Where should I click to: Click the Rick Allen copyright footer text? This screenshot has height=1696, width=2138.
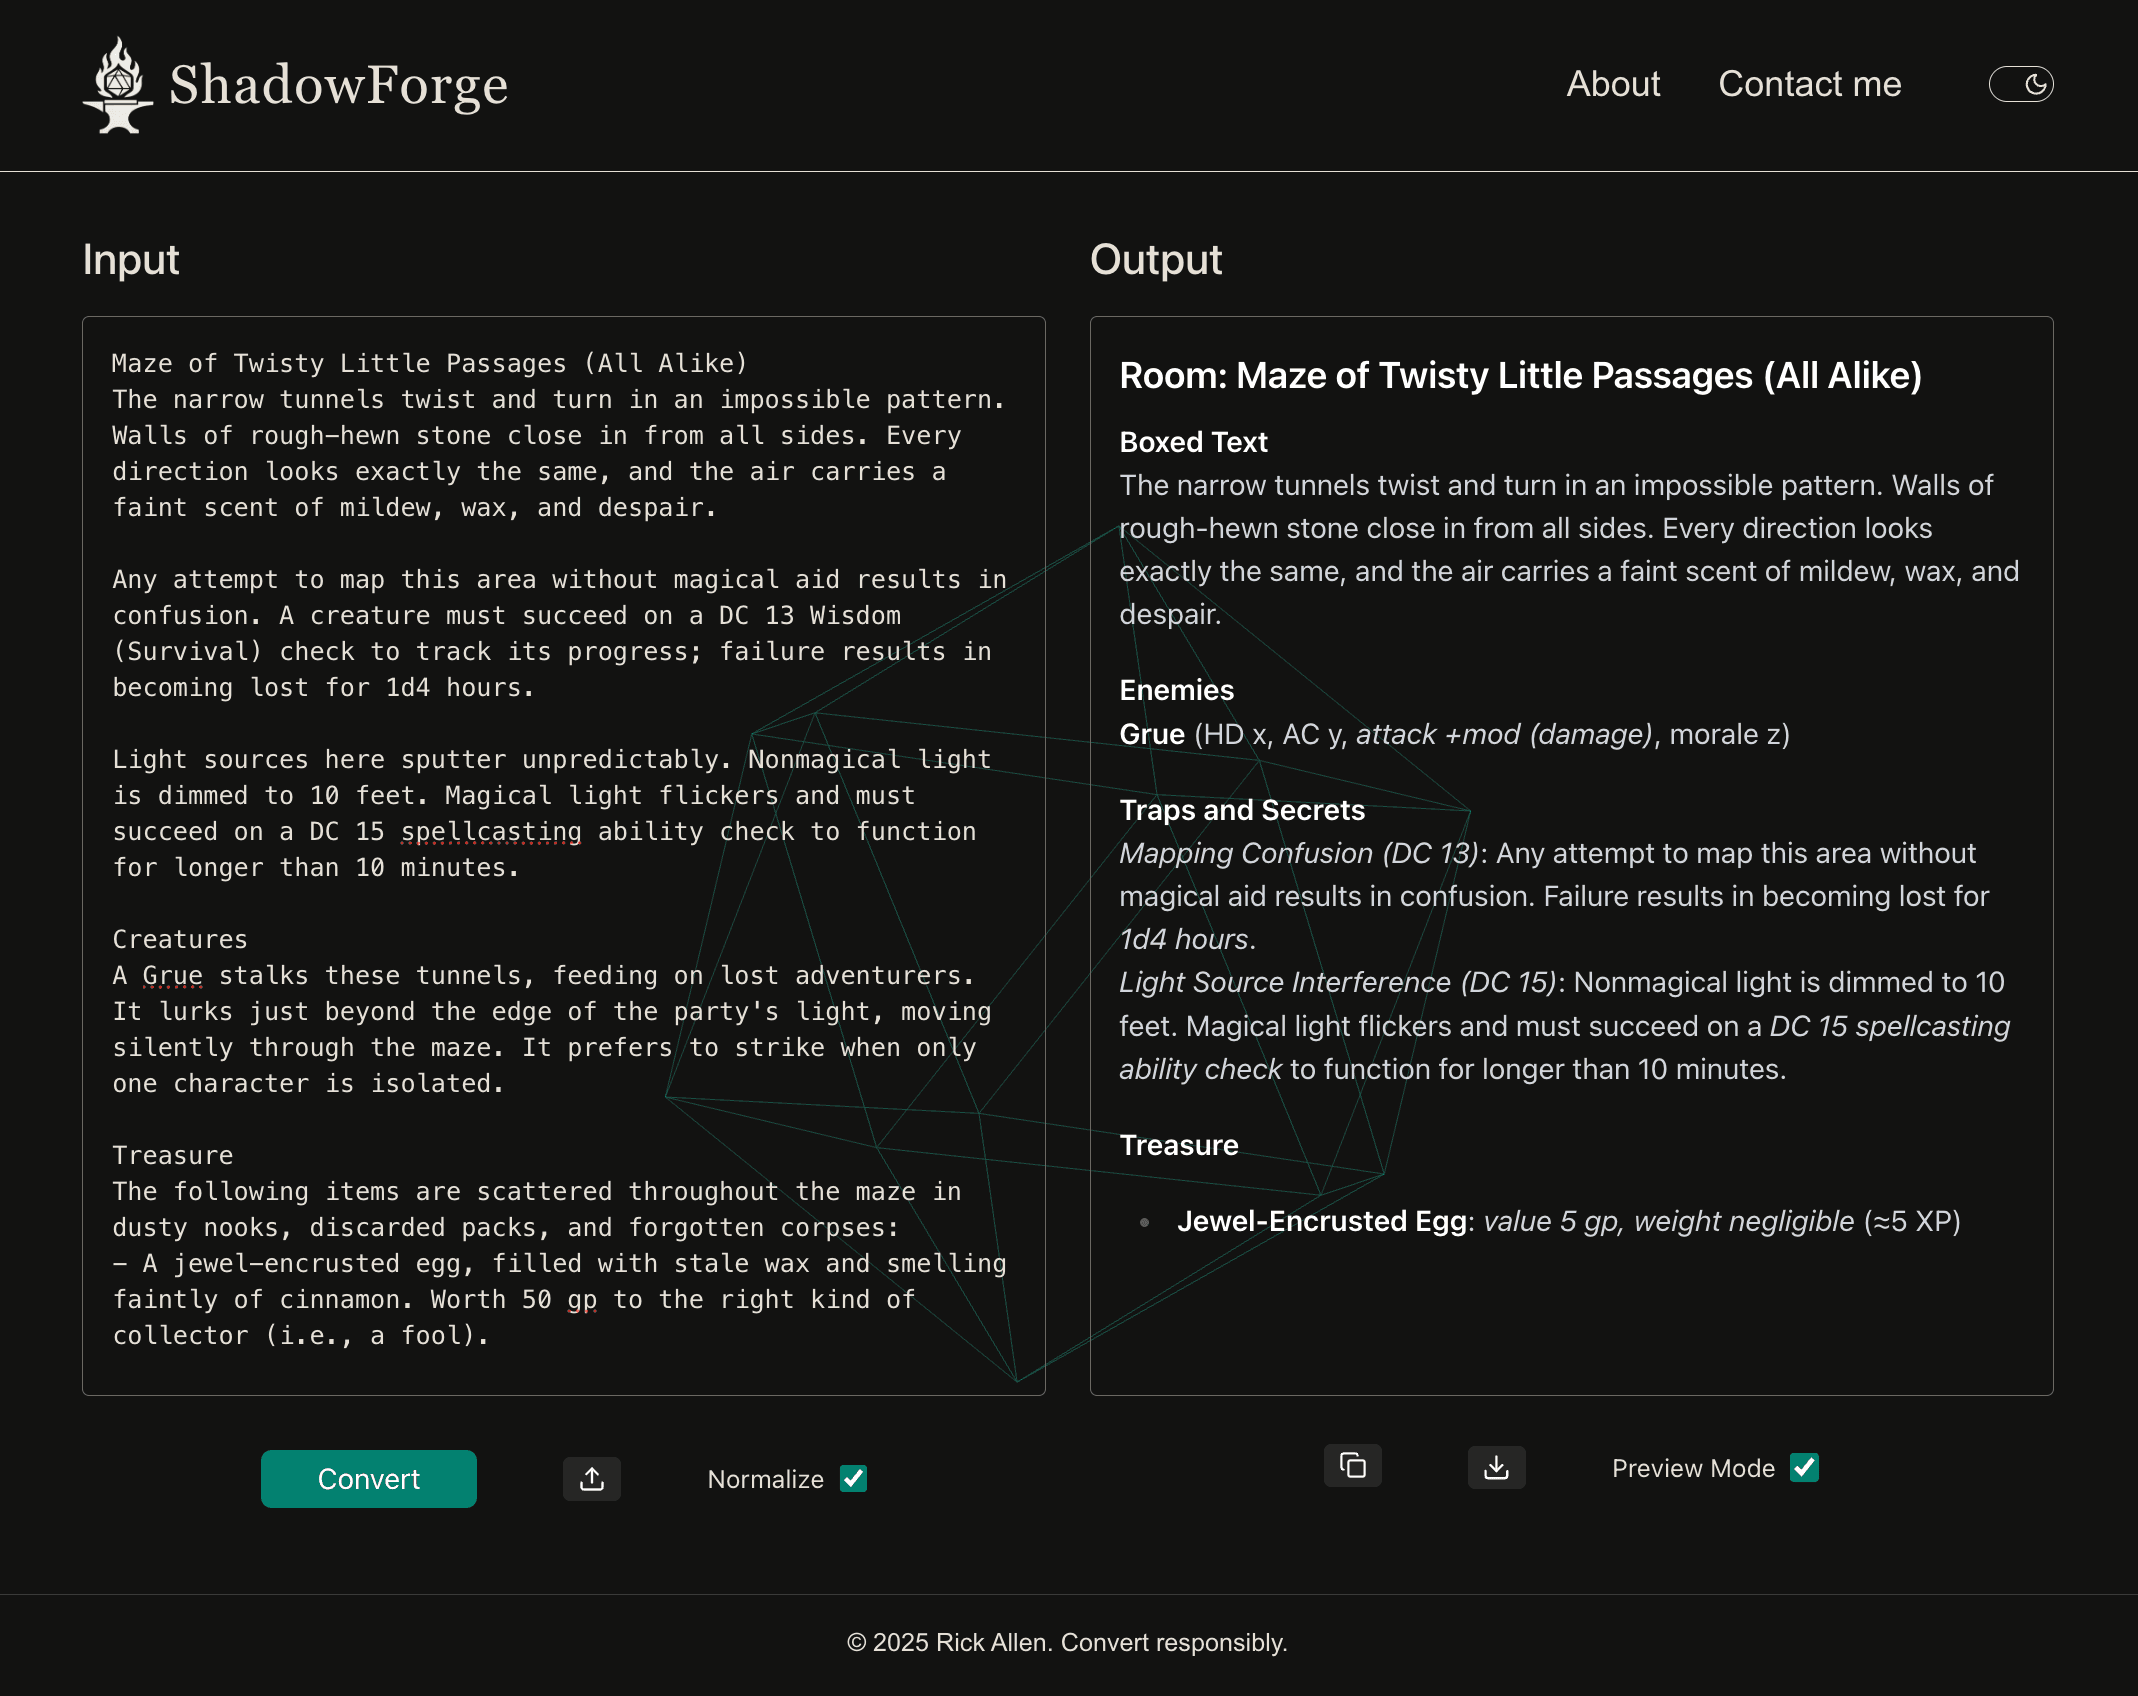1067,1641
